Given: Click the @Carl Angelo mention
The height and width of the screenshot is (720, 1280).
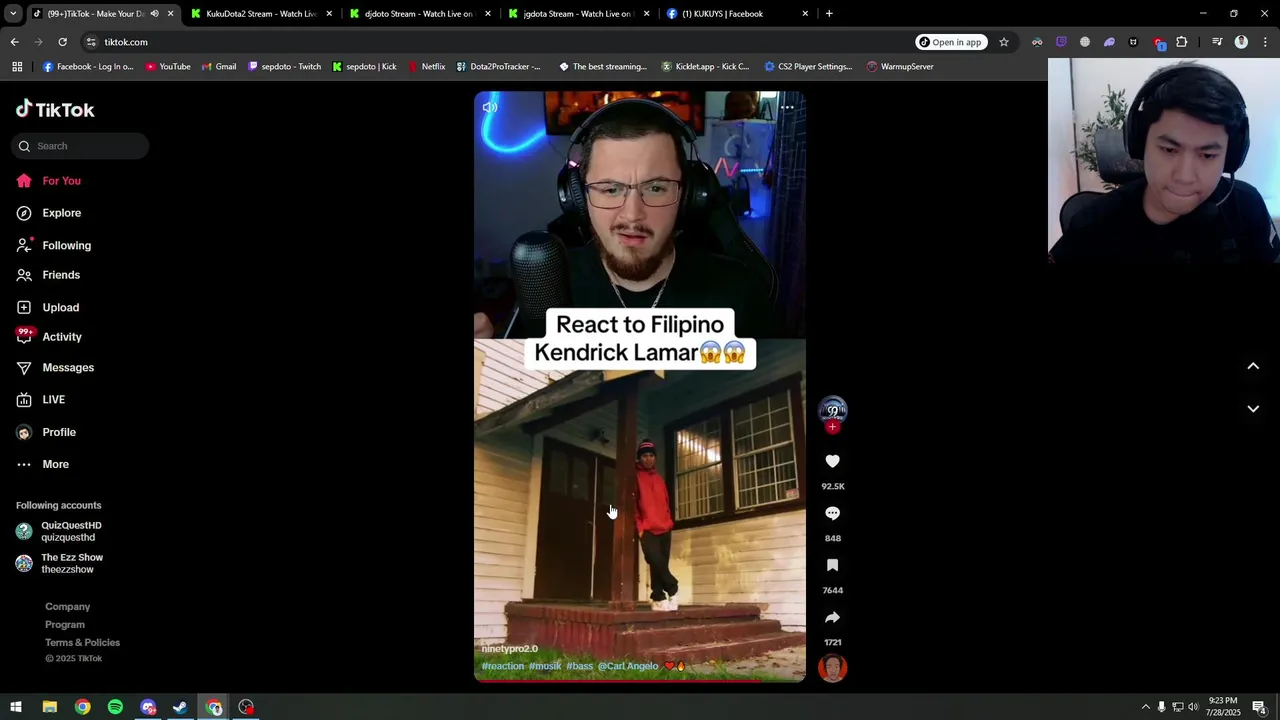Looking at the screenshot, I should (628, 666).
